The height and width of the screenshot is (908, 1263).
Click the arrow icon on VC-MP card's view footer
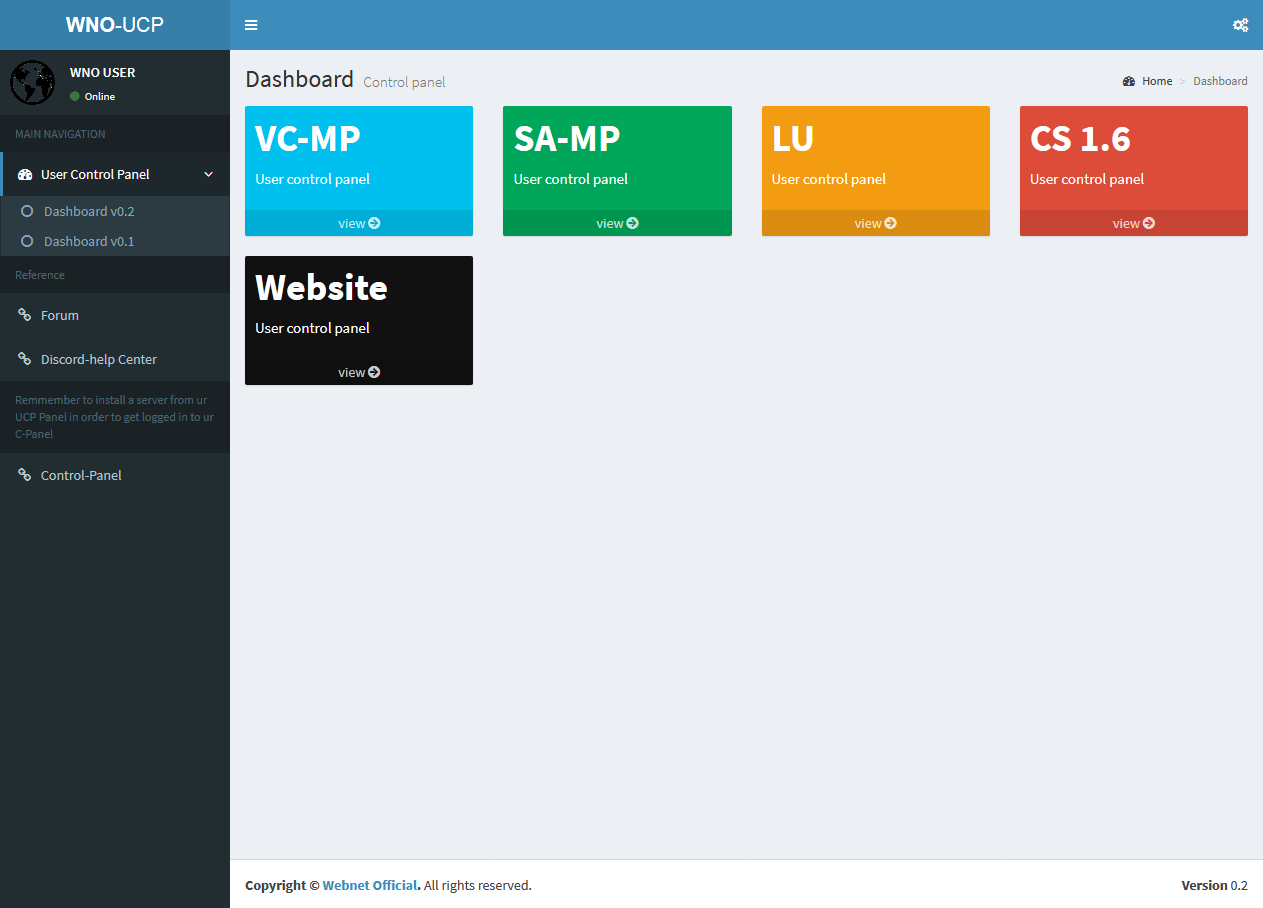(374, 223)
